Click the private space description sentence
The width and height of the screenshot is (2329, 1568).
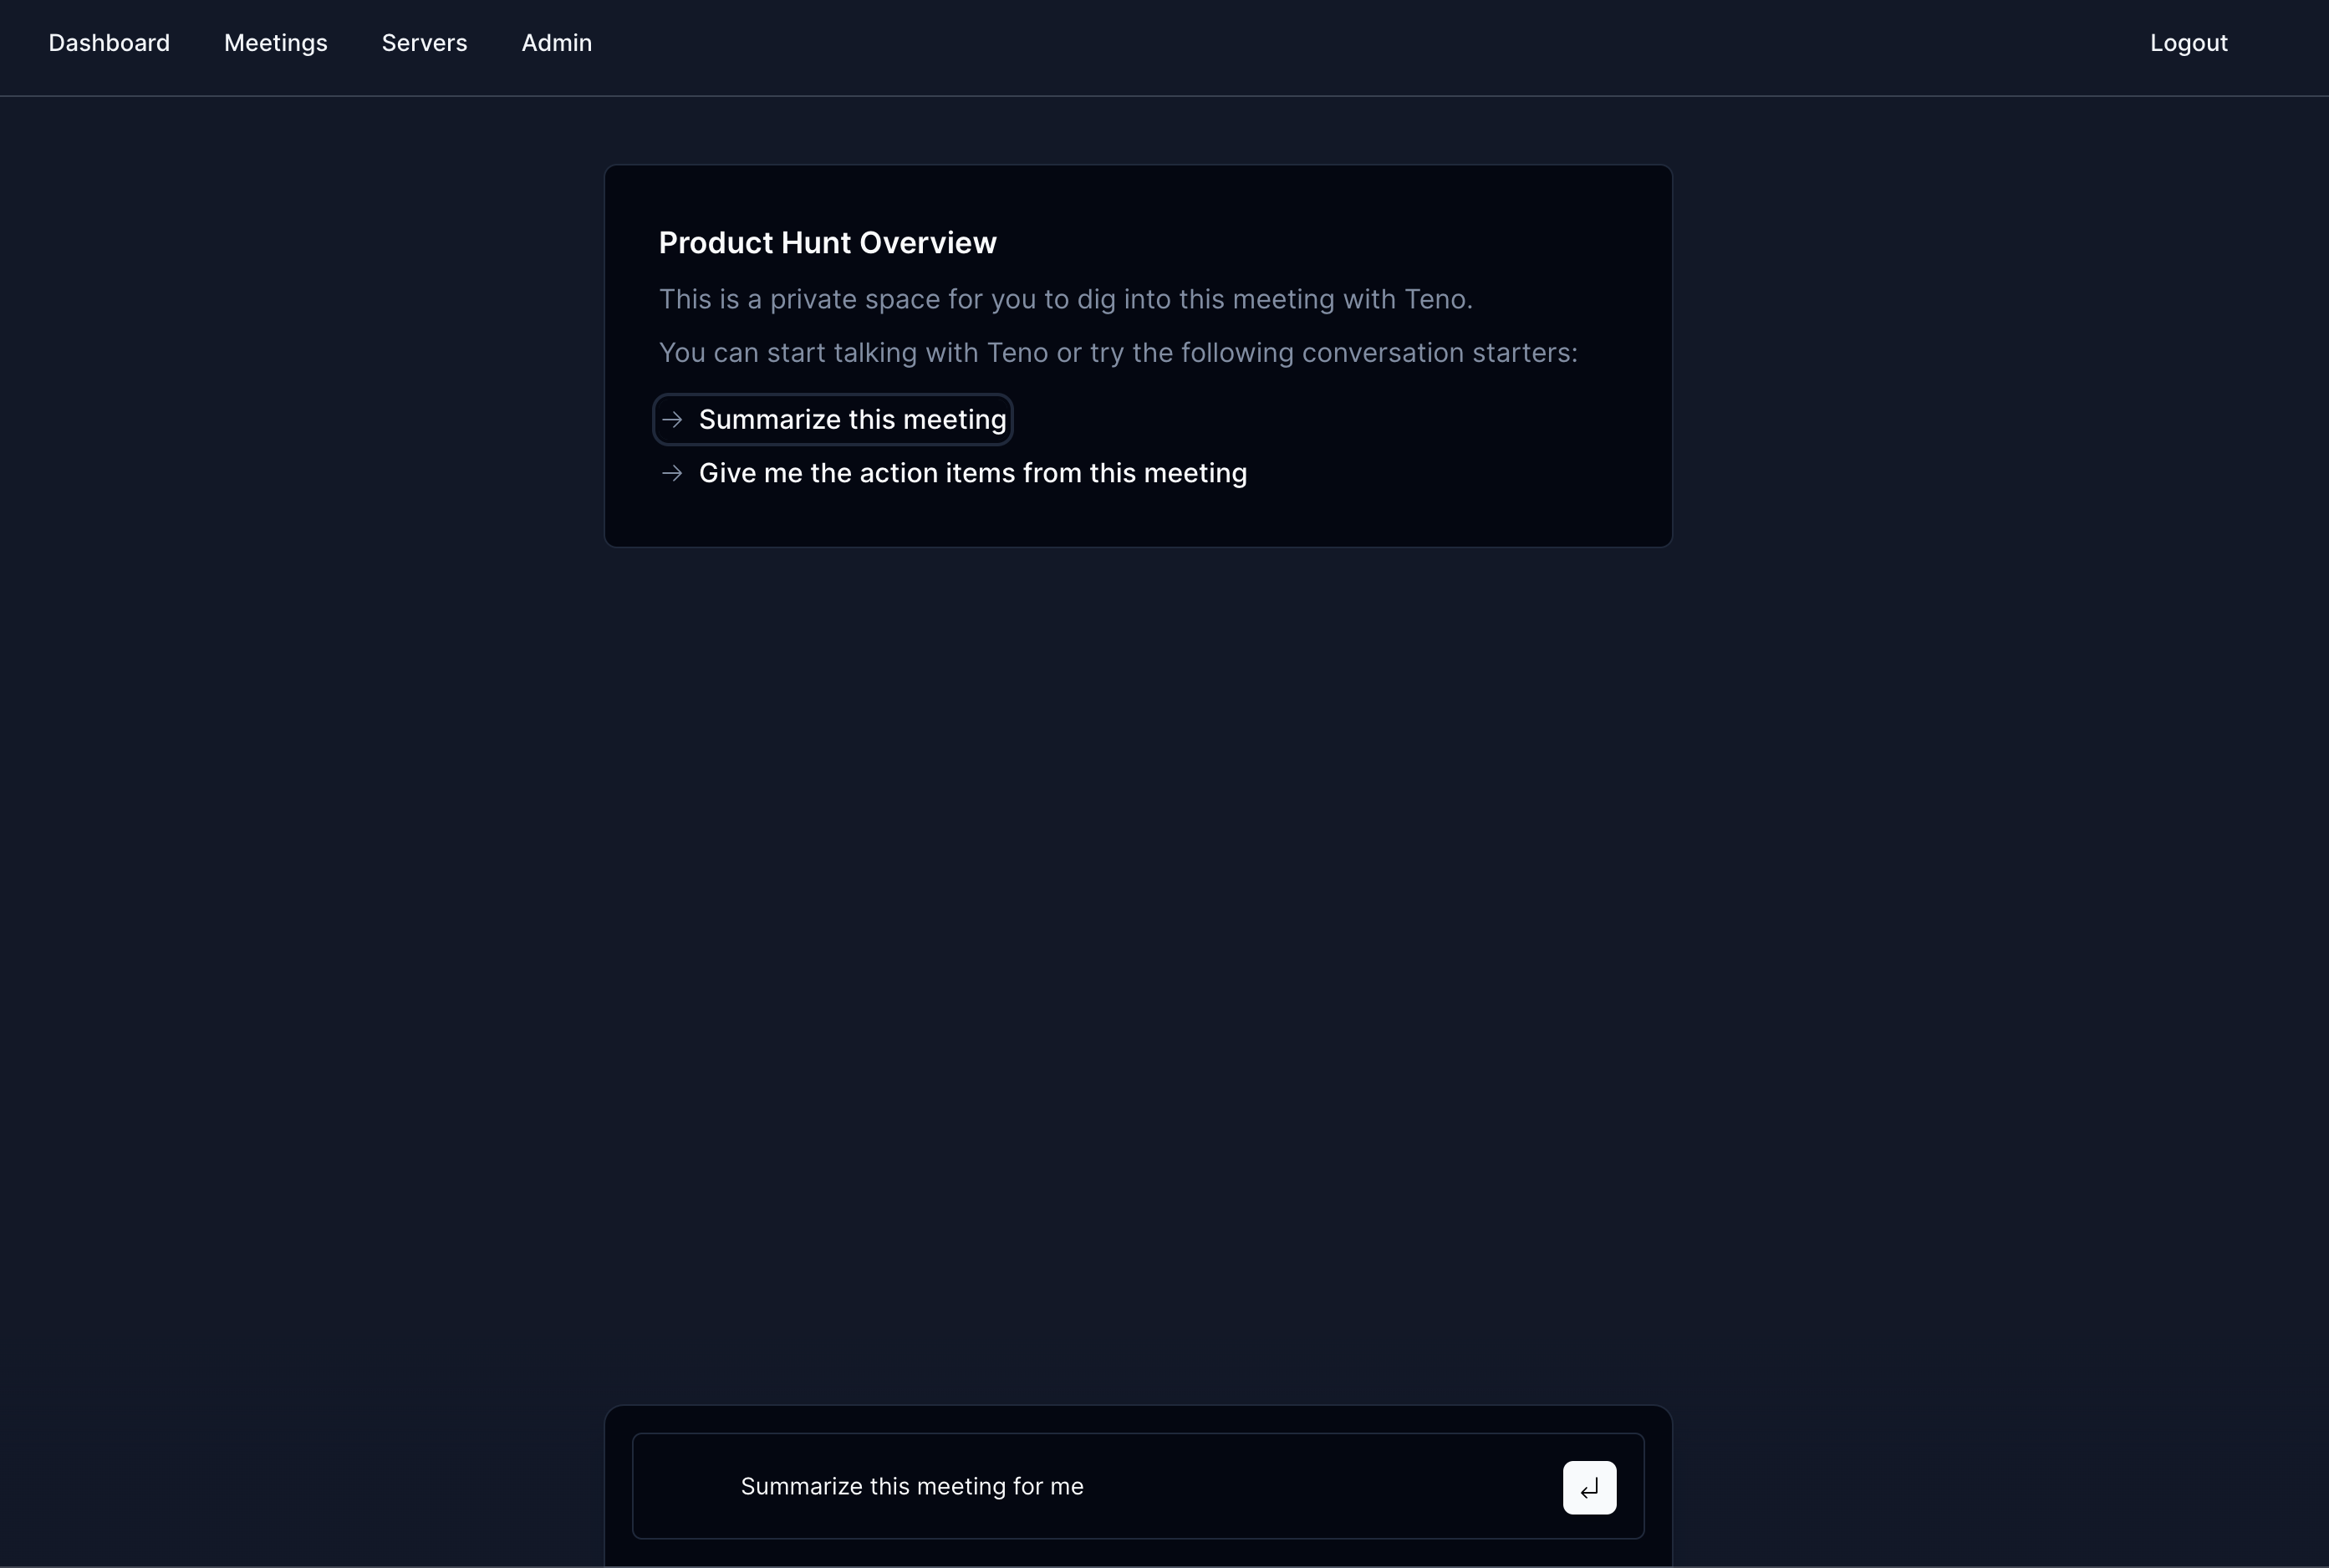pyautogui.click(x=1065, y=299)
